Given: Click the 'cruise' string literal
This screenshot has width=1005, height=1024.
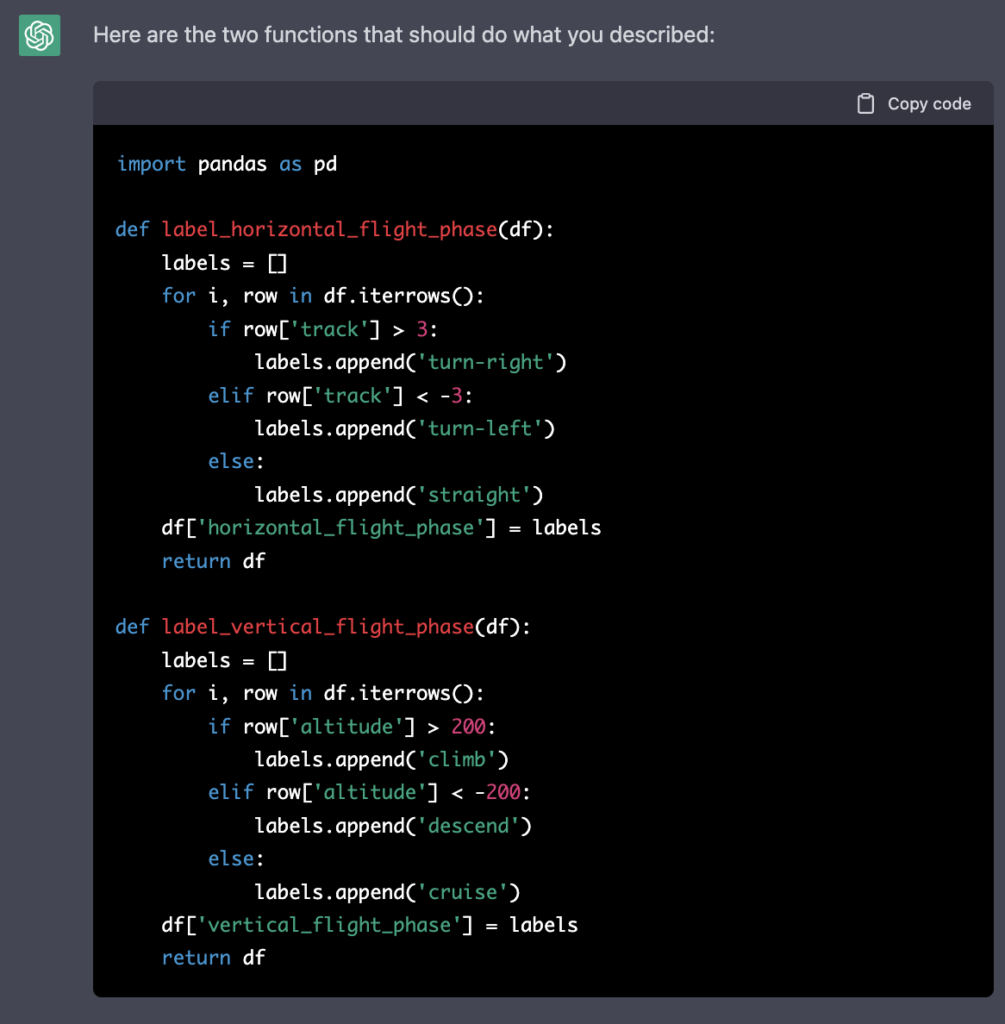Looking at the screenshot, I should [x=463, y=891].
